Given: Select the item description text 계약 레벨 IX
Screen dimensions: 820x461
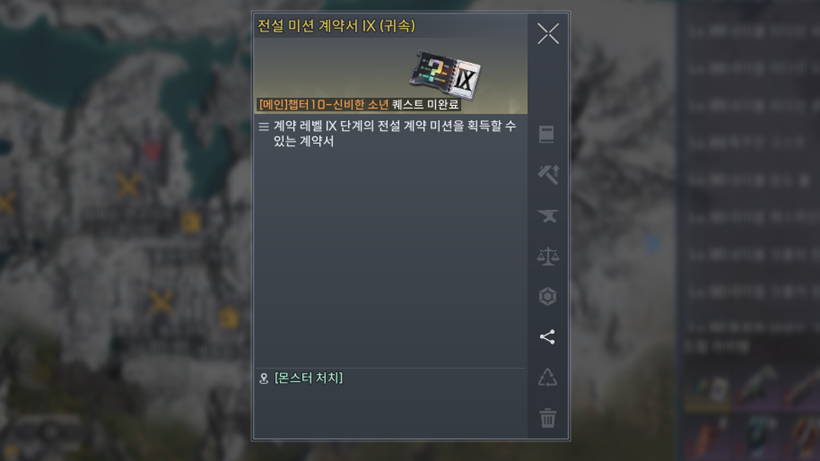Looking at the screenshot, I should 395,133.
